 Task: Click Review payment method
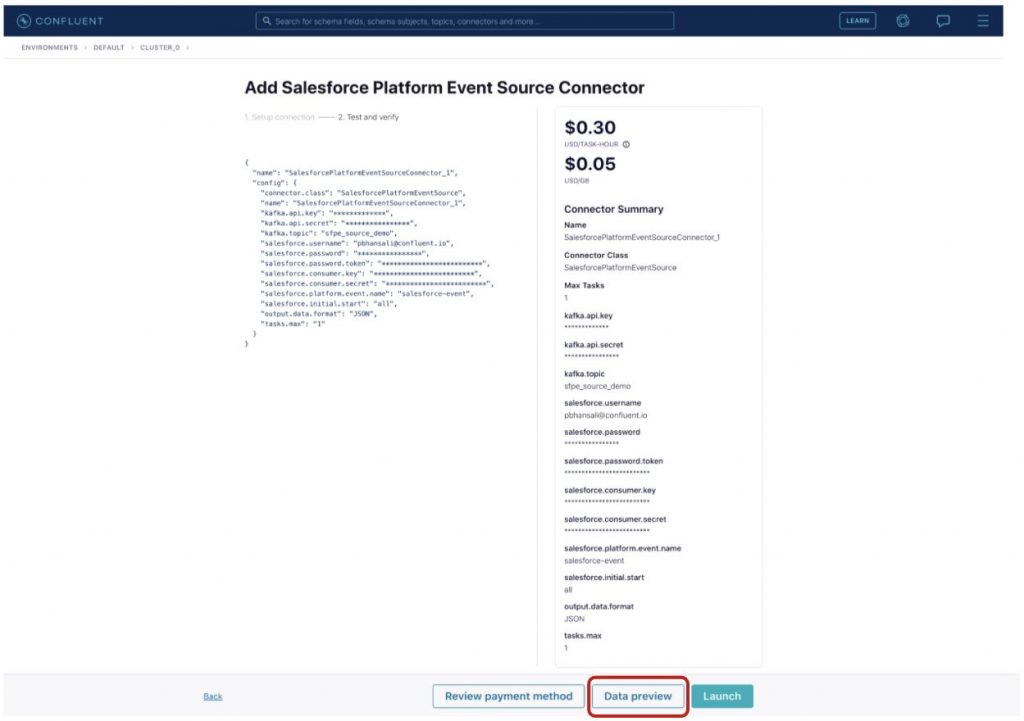[508, 696]
